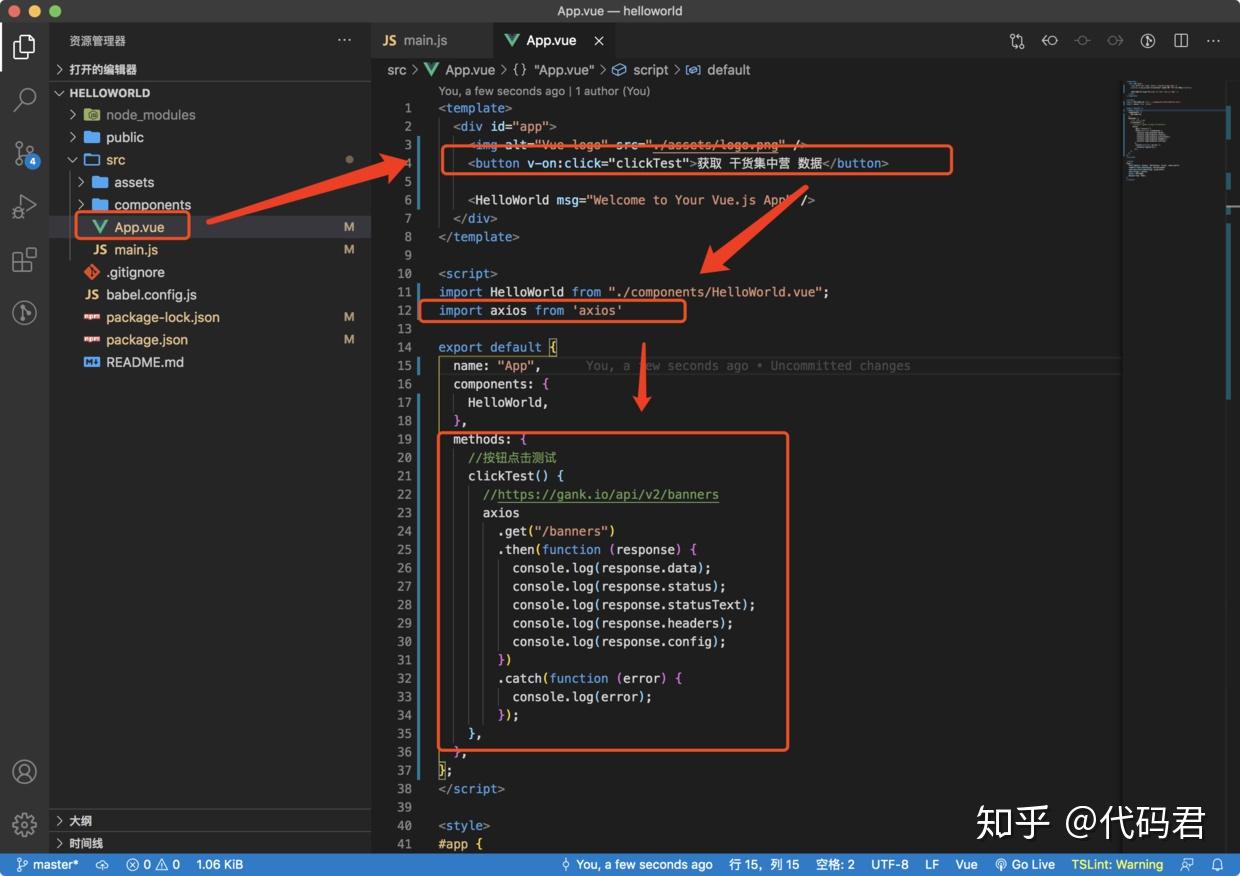Open the Manage gear icon
The height and width of the screenshot is (876, 1240).
(24, 824)
